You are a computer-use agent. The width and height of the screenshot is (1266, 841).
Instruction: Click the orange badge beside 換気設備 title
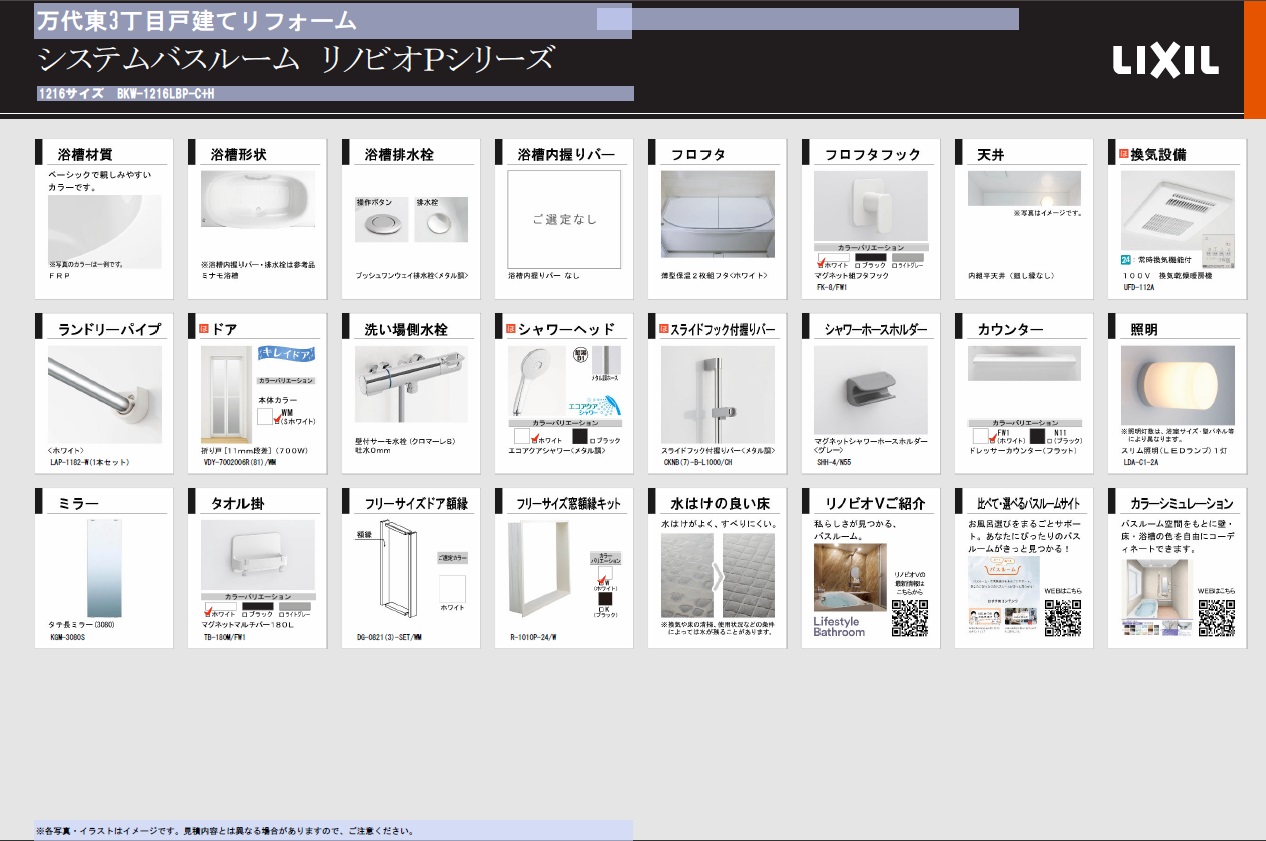[x=1123, y=154]
